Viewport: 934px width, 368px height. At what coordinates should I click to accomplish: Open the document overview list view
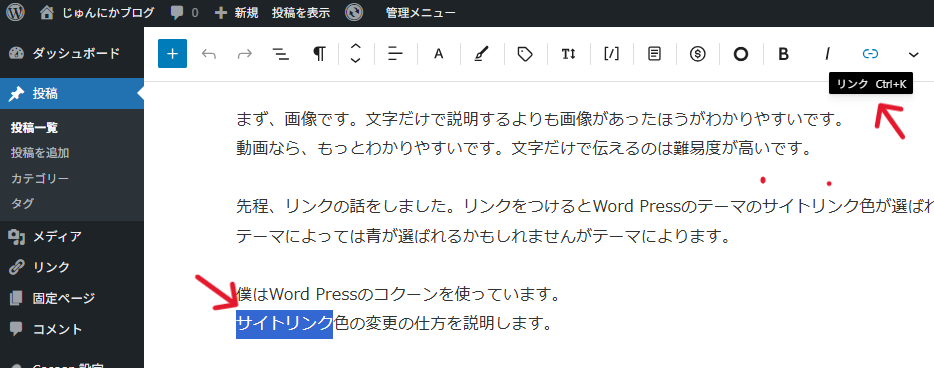281,54
